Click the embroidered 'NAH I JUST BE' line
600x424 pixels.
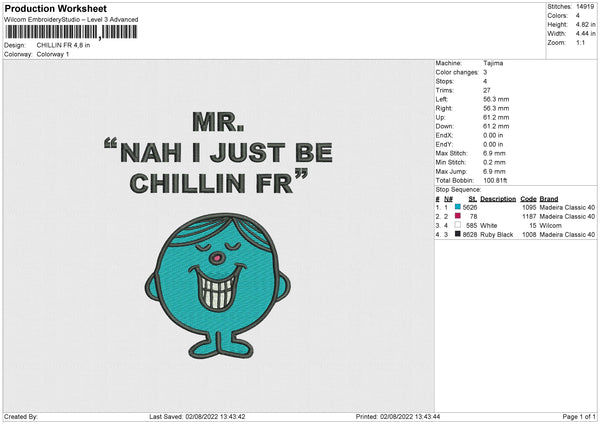click(218, 152)
